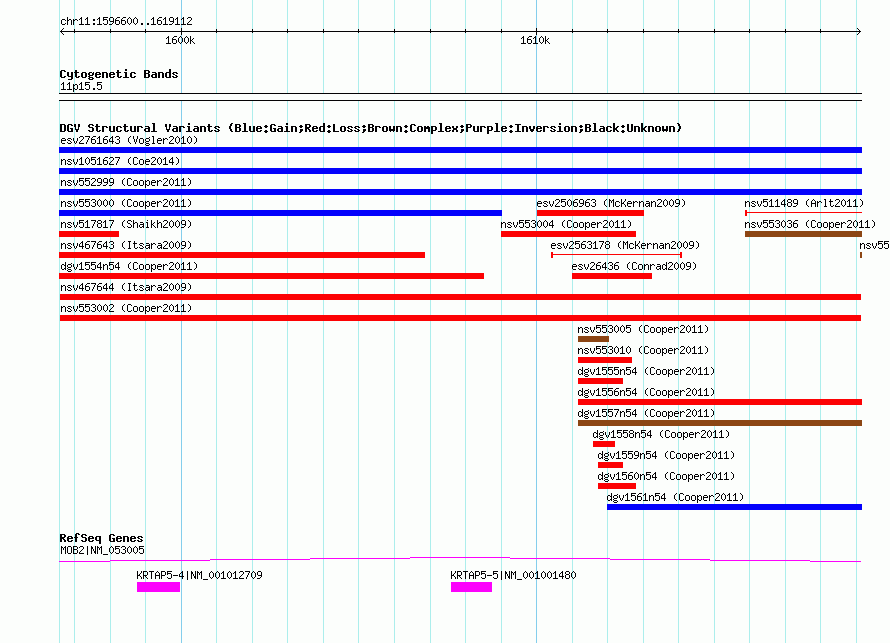Viewport: 890px width, 643px height.
Task: Click the nsv517817 (Shaikh2009) red loss bar
Action: (89, 234)
